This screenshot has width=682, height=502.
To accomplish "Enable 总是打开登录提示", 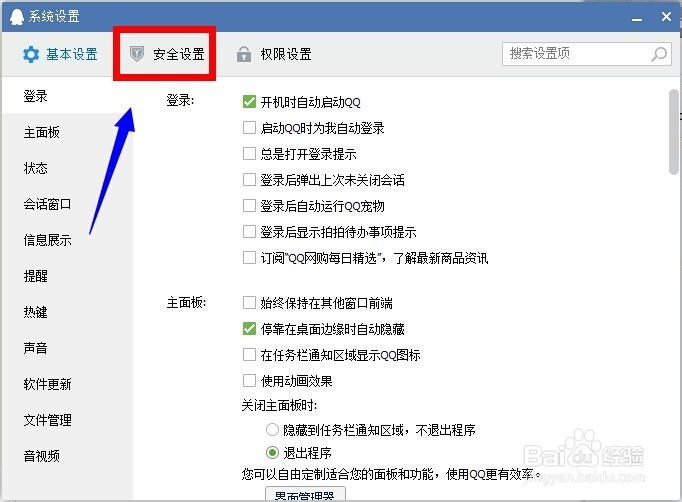I will point(249,154).
